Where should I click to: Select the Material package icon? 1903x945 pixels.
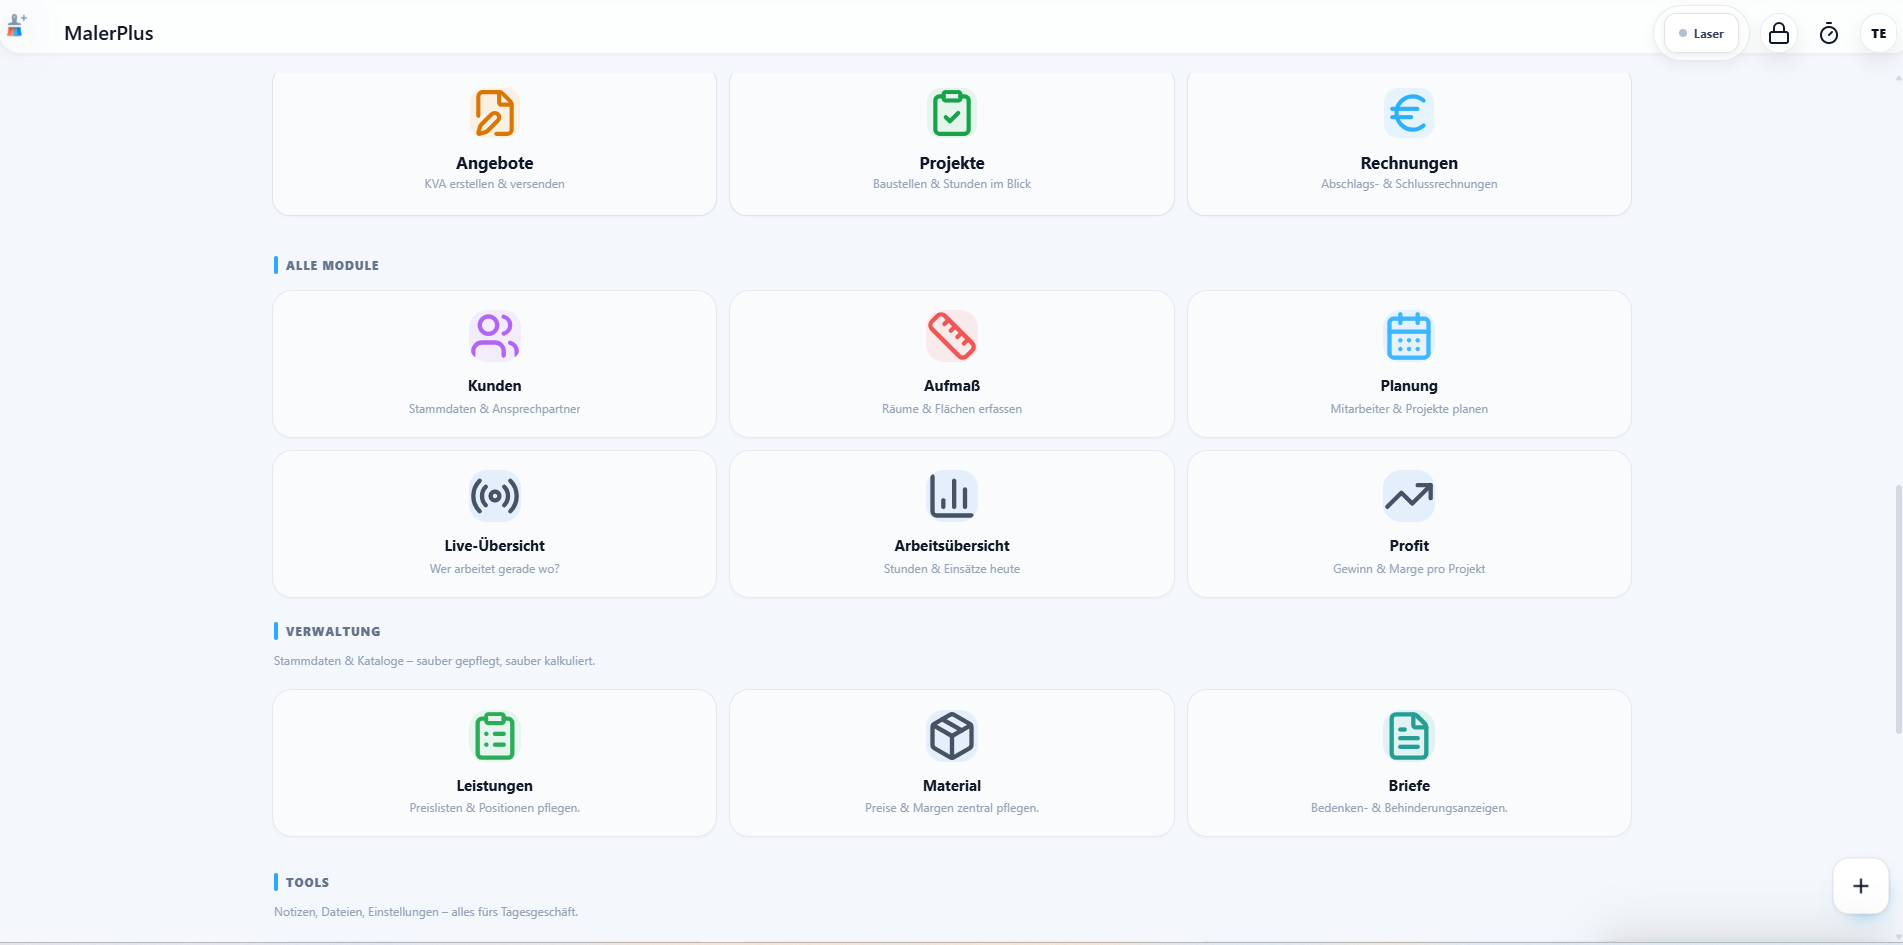951,736
